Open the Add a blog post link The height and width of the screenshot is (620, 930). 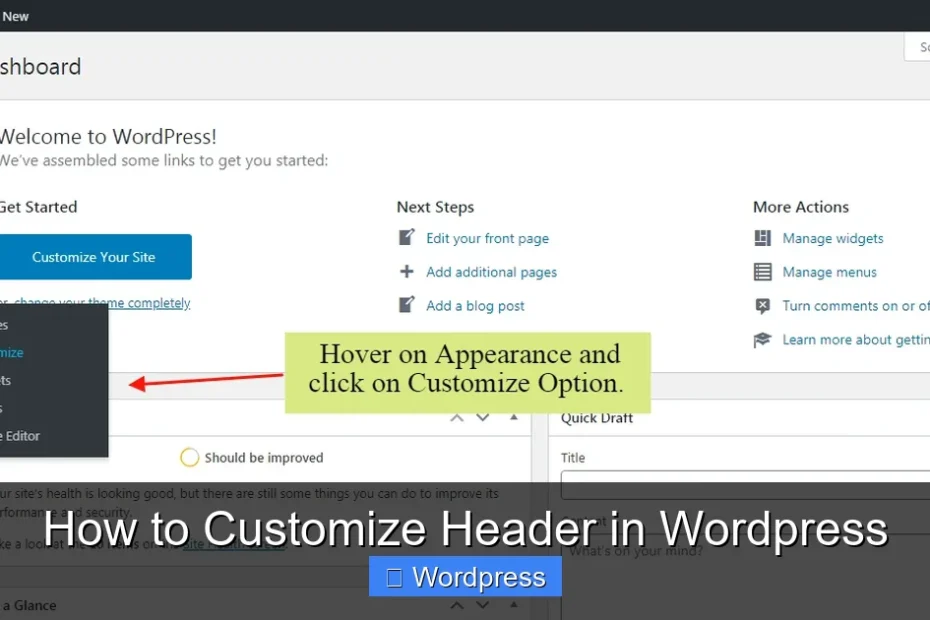tap(475, 306)
